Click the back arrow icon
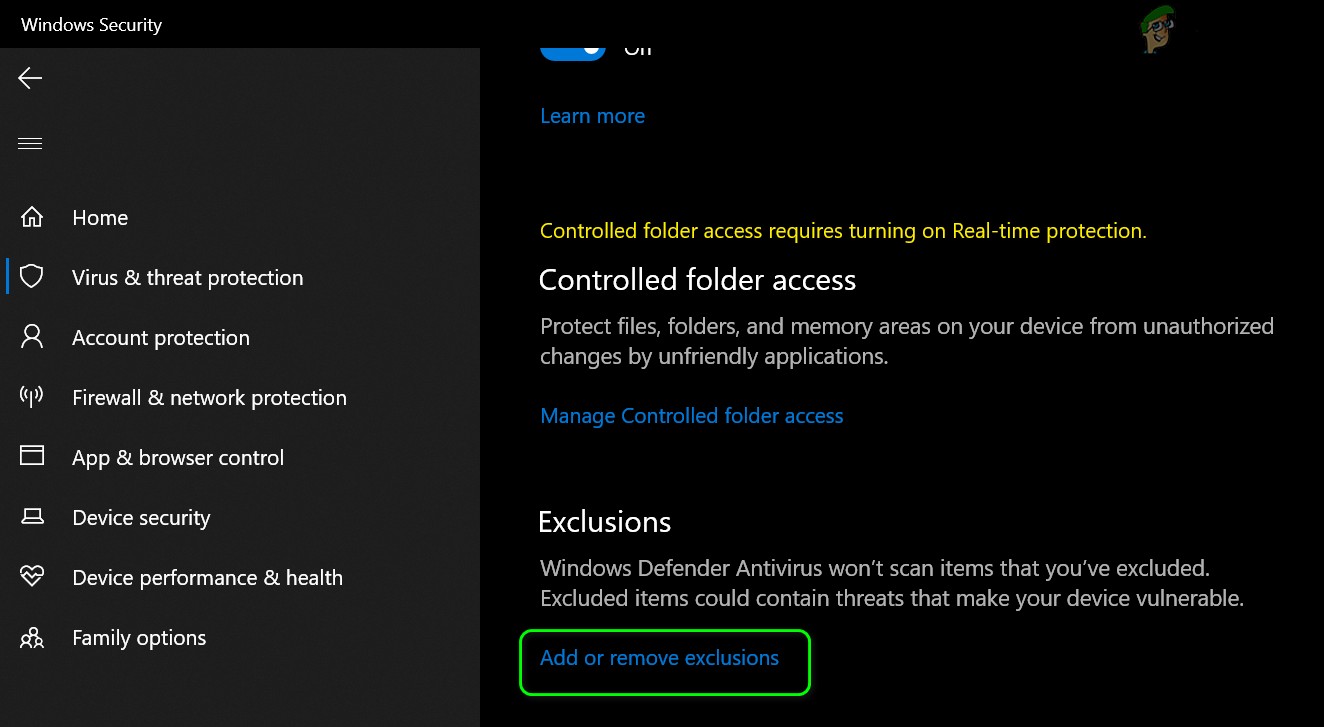The height and width of the screenshot is (727, 1324). click(30, 78)
